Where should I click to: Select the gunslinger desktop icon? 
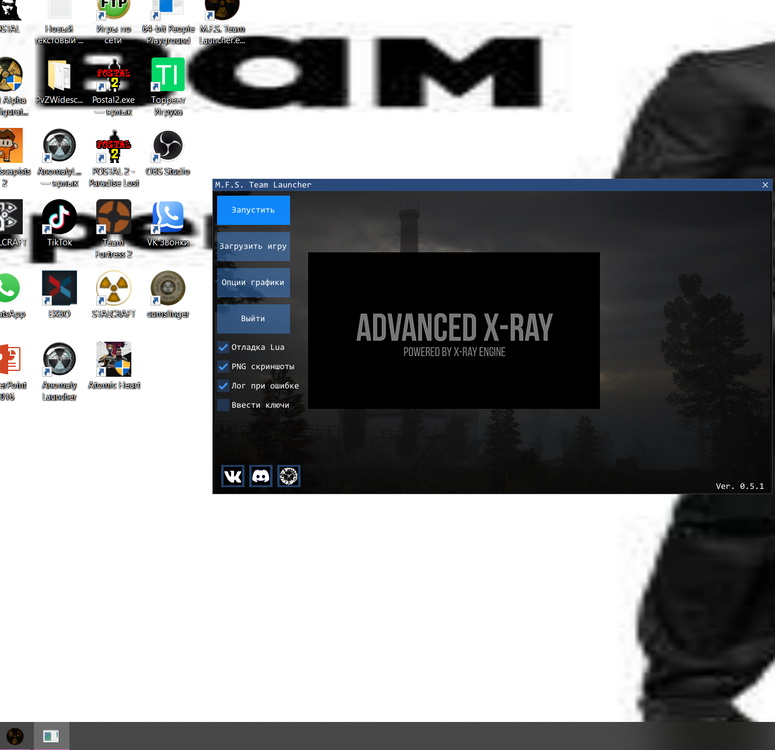168,295
